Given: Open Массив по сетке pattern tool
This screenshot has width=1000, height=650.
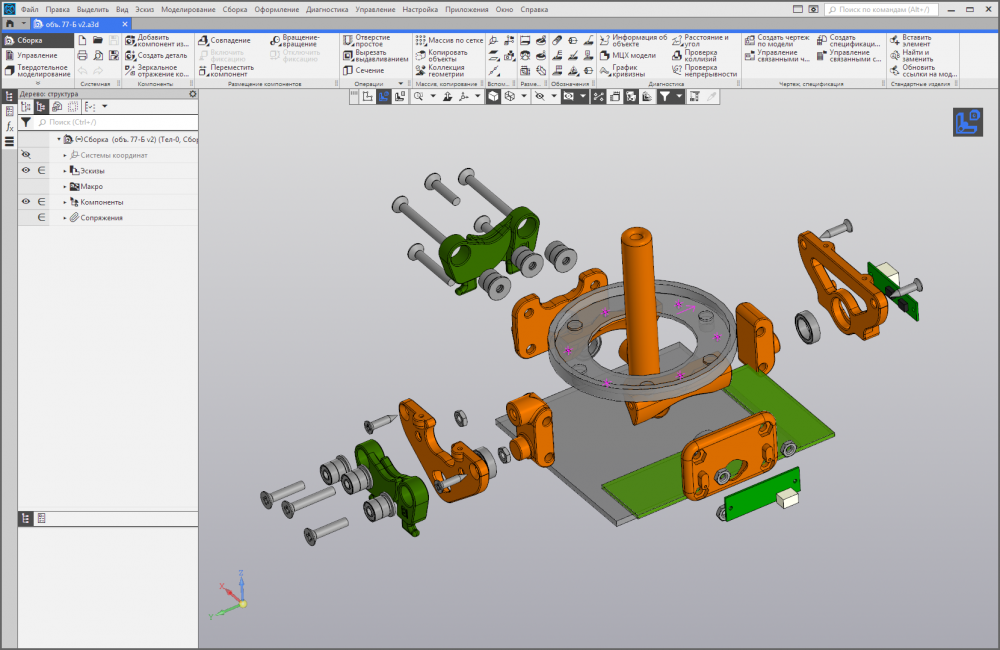Looking at the screenshot, I should [456, 40].
